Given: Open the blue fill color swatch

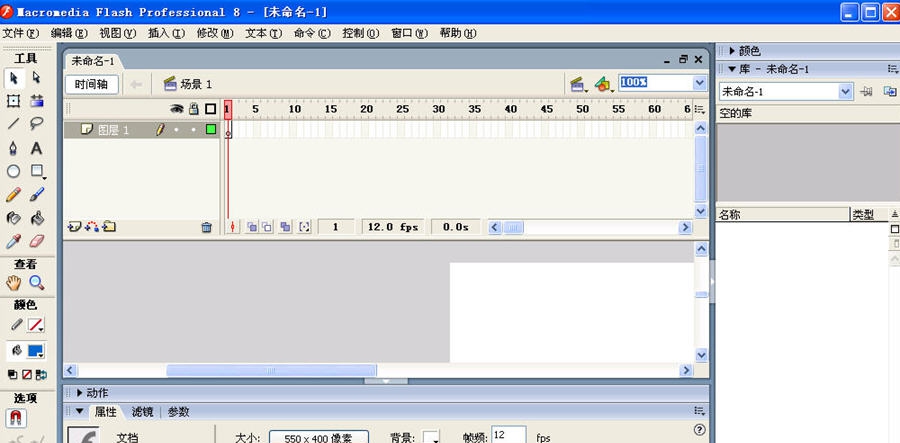Looking at the screenshot, I should click(37, 351).
